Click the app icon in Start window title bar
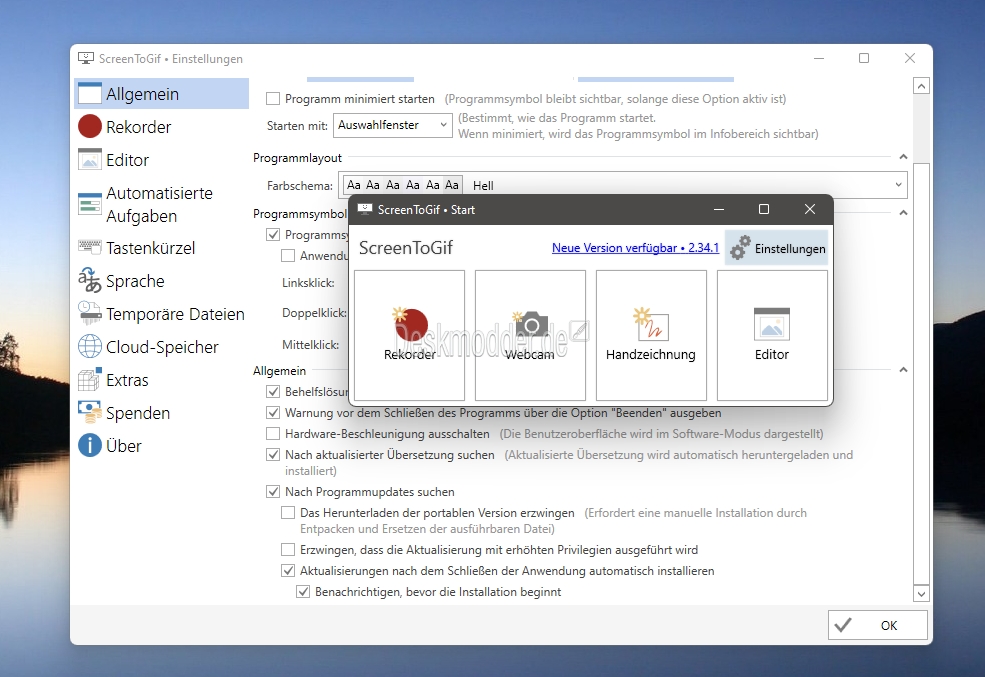 pos(364,209)
